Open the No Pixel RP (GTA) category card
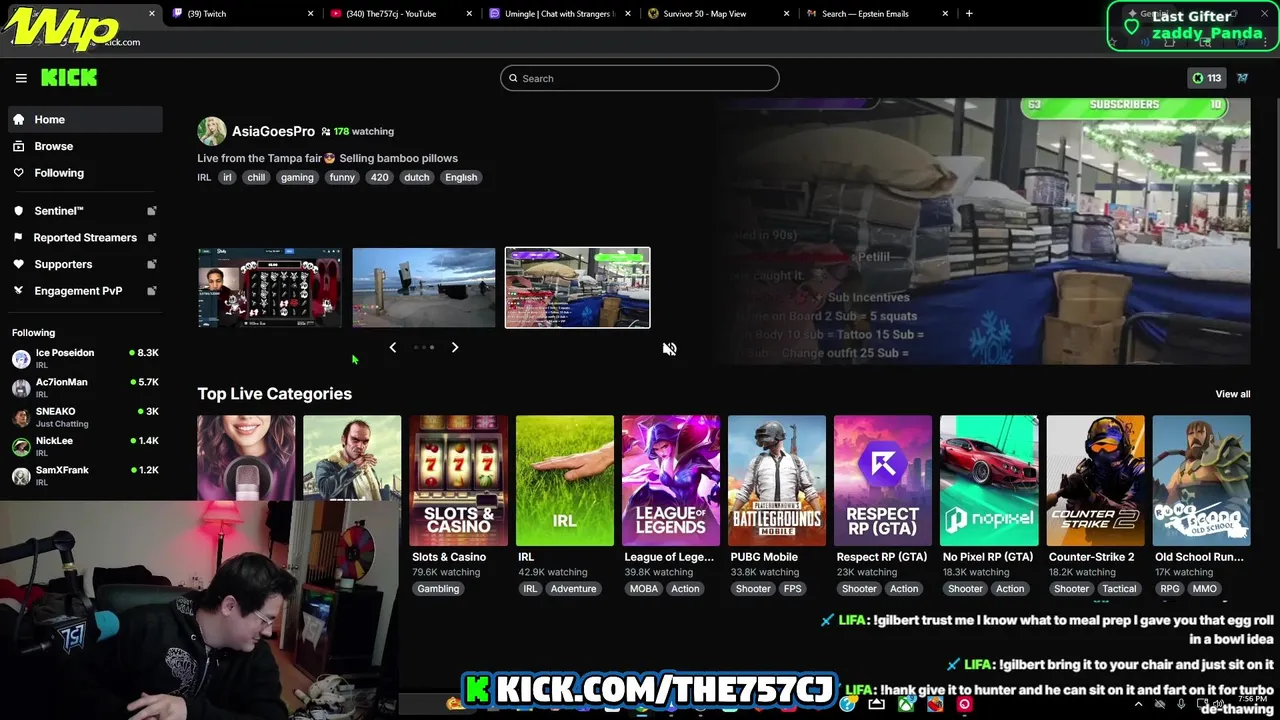 point(989,481)
